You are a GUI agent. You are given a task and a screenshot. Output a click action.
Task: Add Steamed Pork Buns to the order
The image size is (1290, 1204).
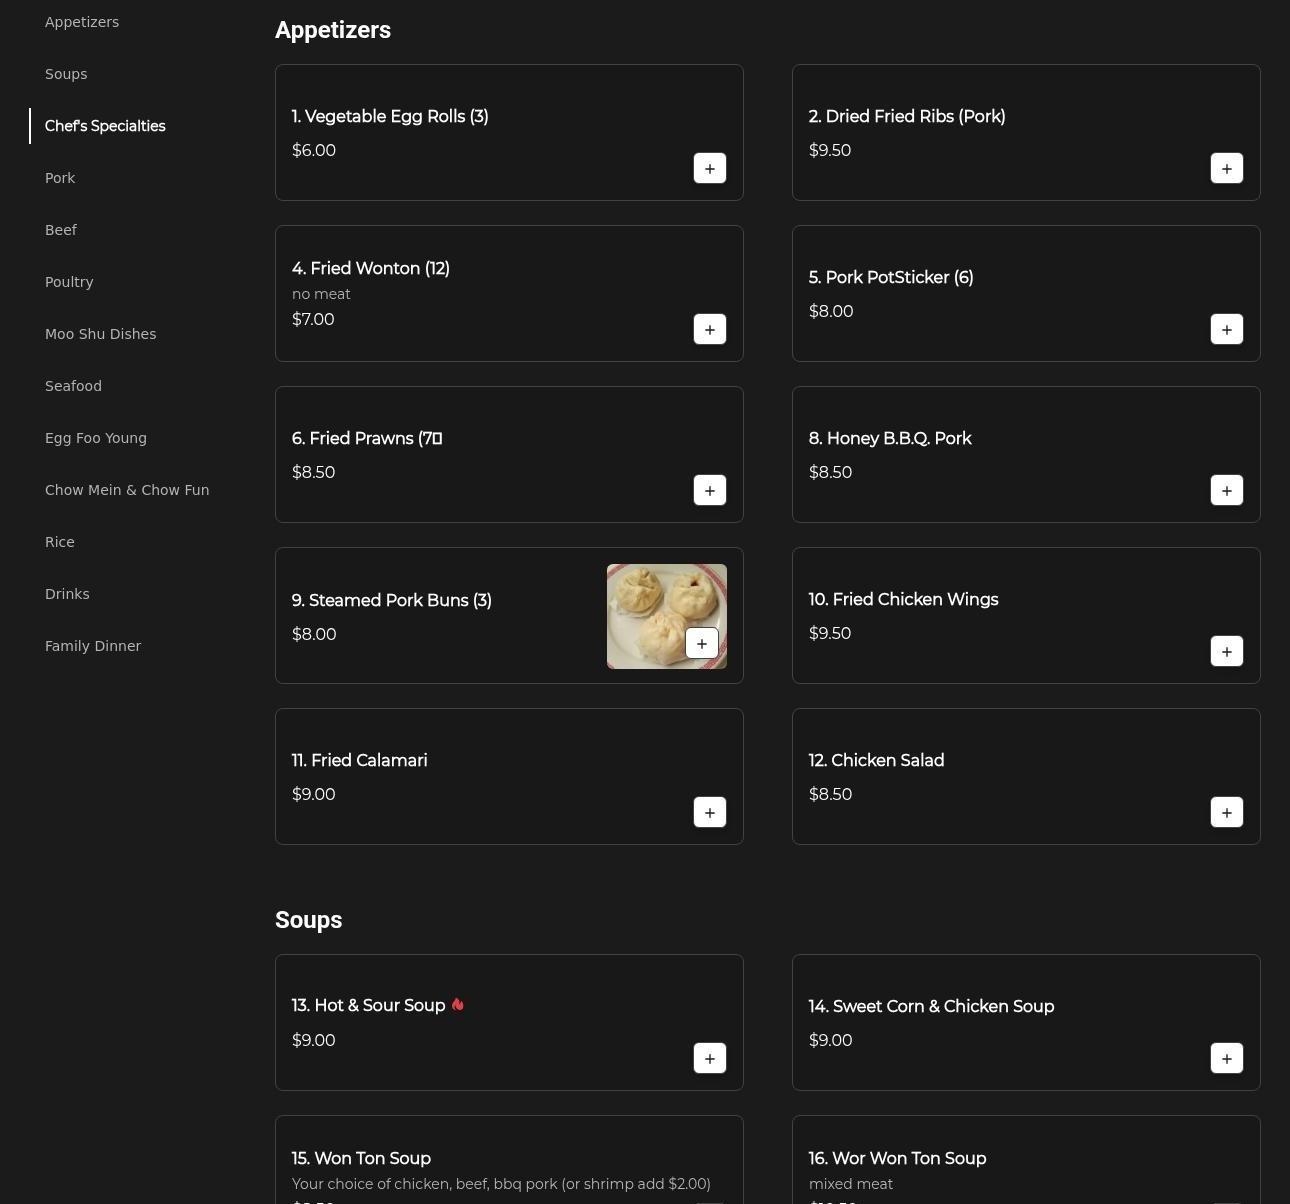click(x=702, y=643)
